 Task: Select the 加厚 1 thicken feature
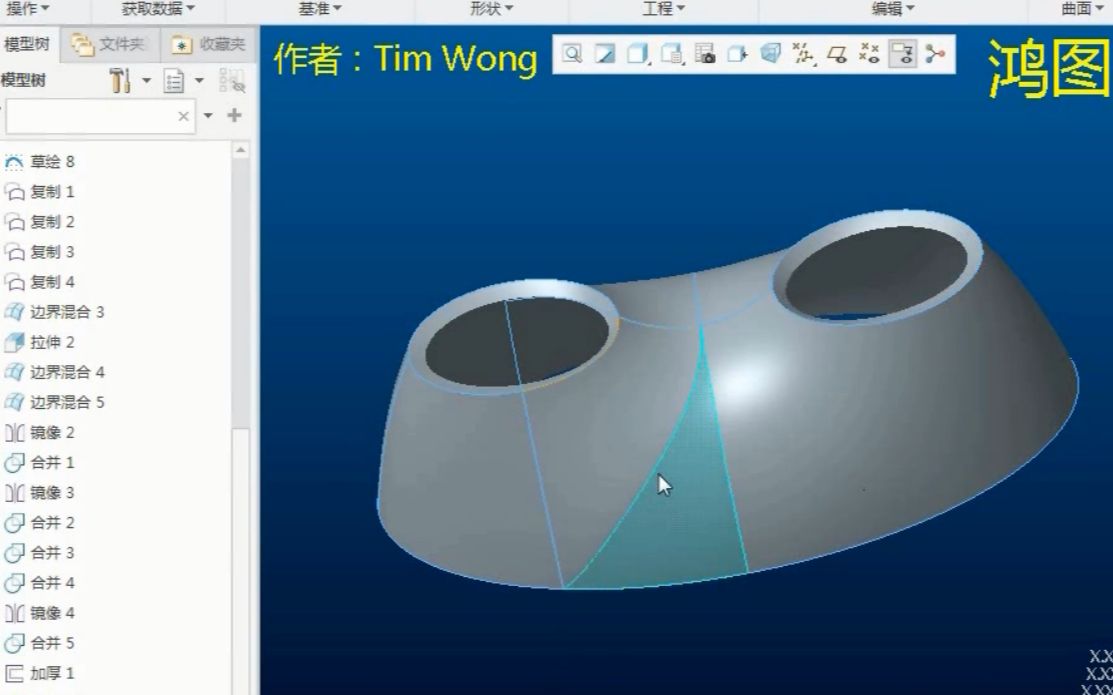(51, 673)
